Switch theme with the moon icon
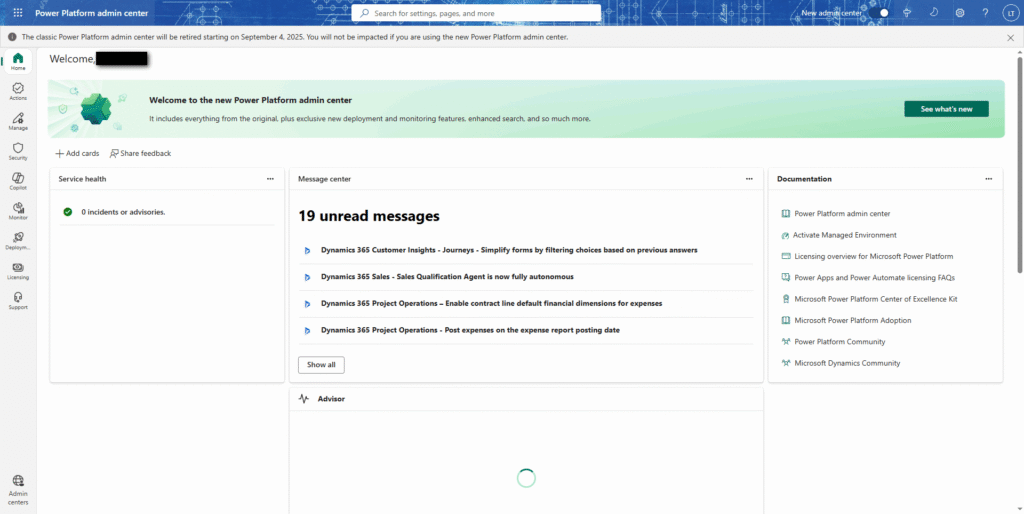Screen dimensions: 1024x514 point(934,13)
